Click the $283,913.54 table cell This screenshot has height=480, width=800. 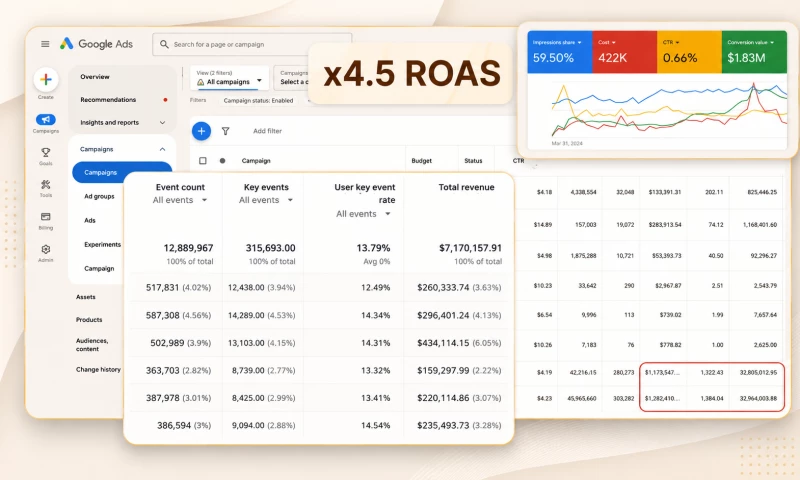point(665,224)
